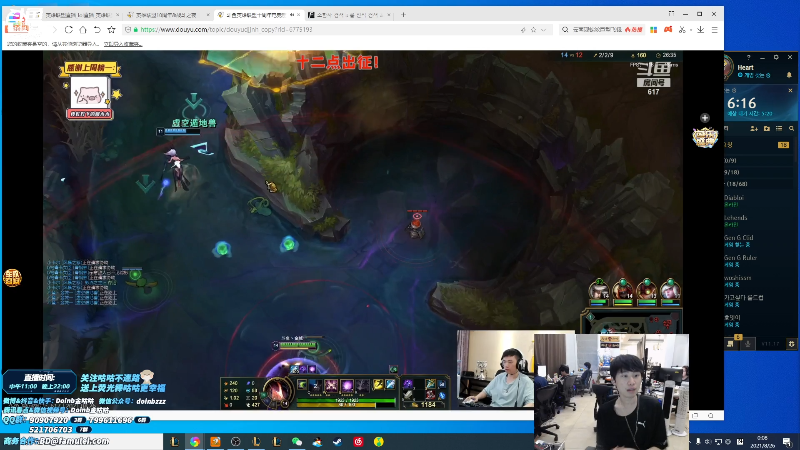Viewport: 800px width, 450px height.
Task: Click the yellow summoner spell icon
Action: [x=378, y=385]
